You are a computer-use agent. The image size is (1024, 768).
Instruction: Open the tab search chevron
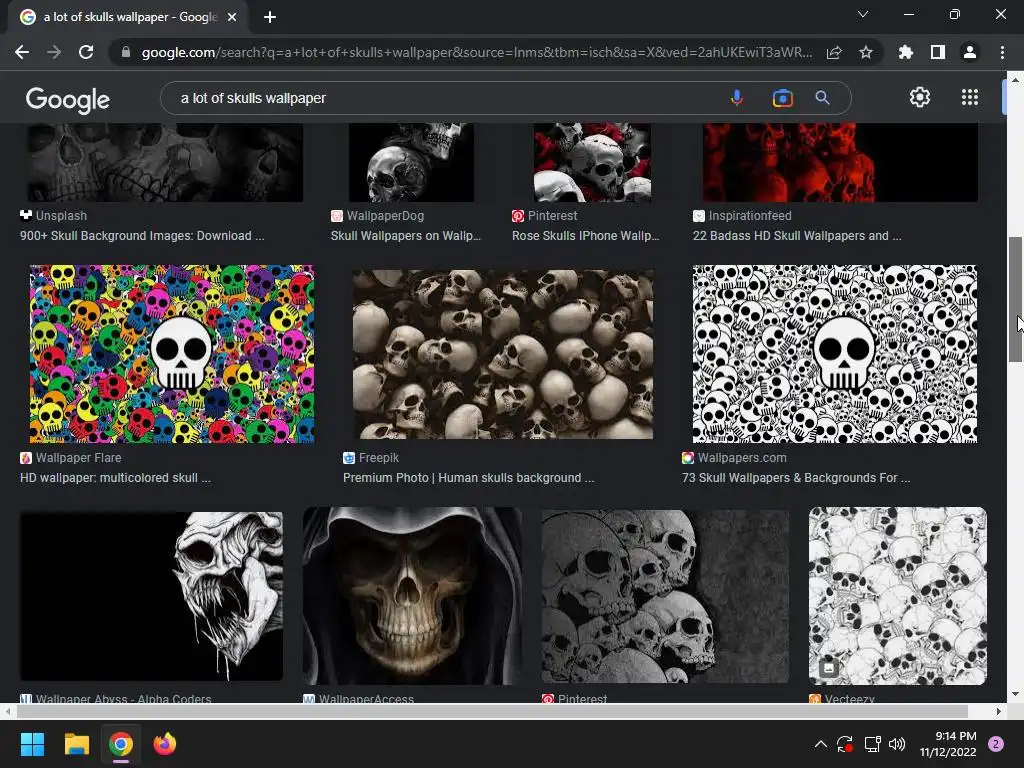coord(863,14)
